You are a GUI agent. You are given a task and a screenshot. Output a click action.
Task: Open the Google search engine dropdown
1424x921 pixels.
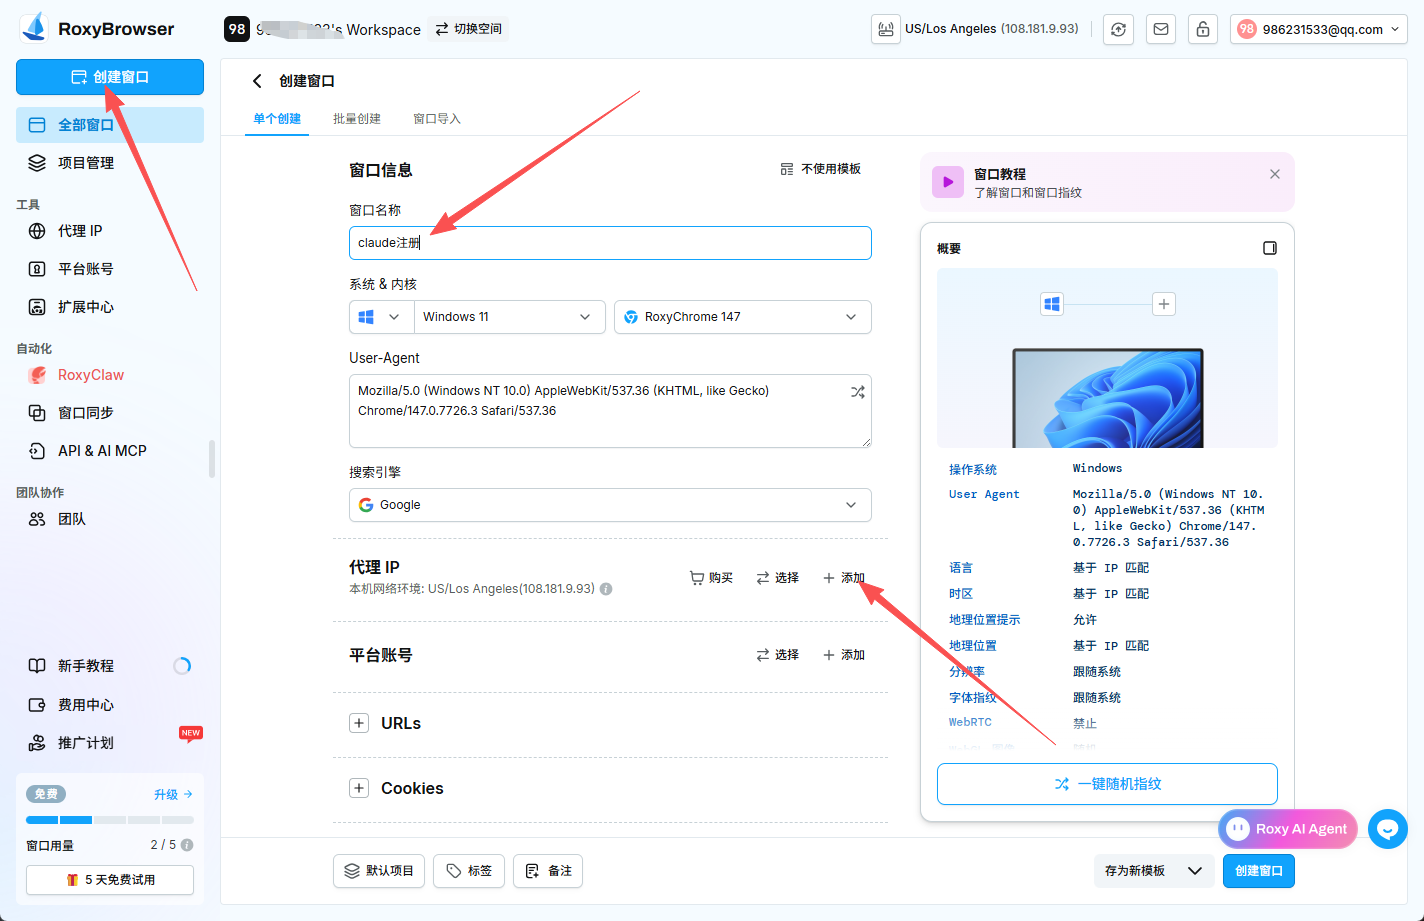610,505
